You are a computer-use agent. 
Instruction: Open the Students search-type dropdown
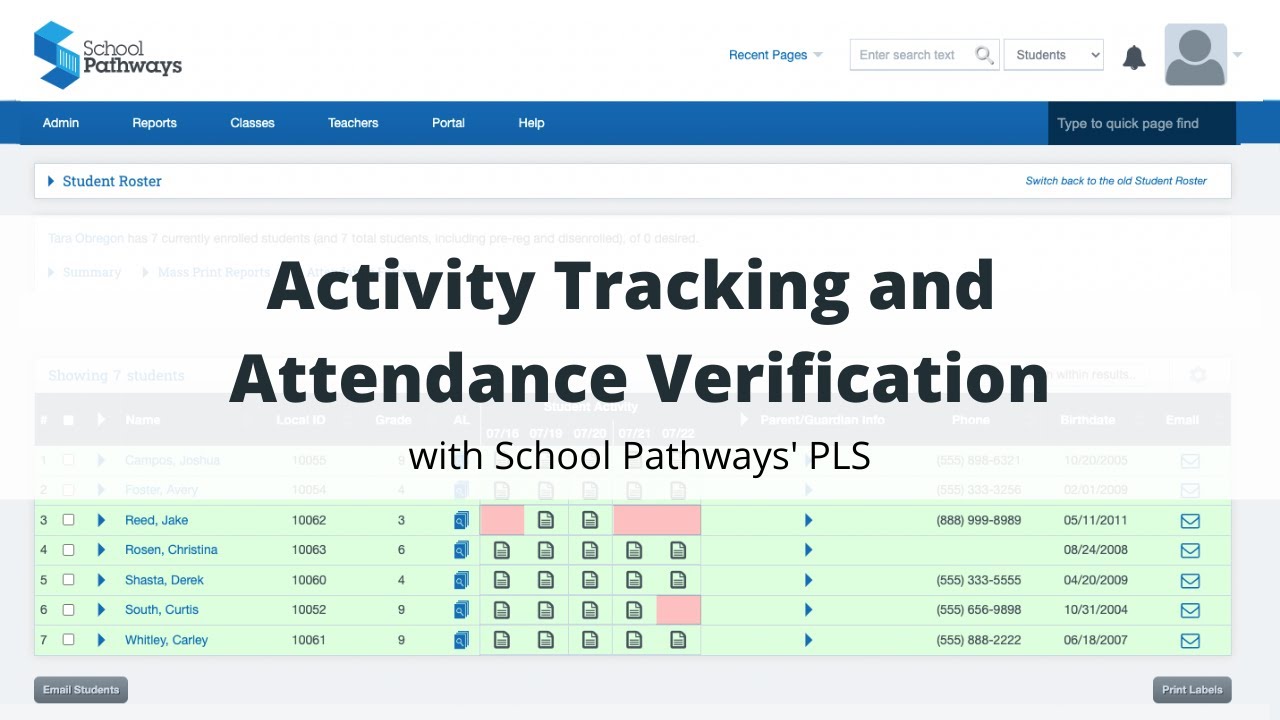[x=1053, y=55]
